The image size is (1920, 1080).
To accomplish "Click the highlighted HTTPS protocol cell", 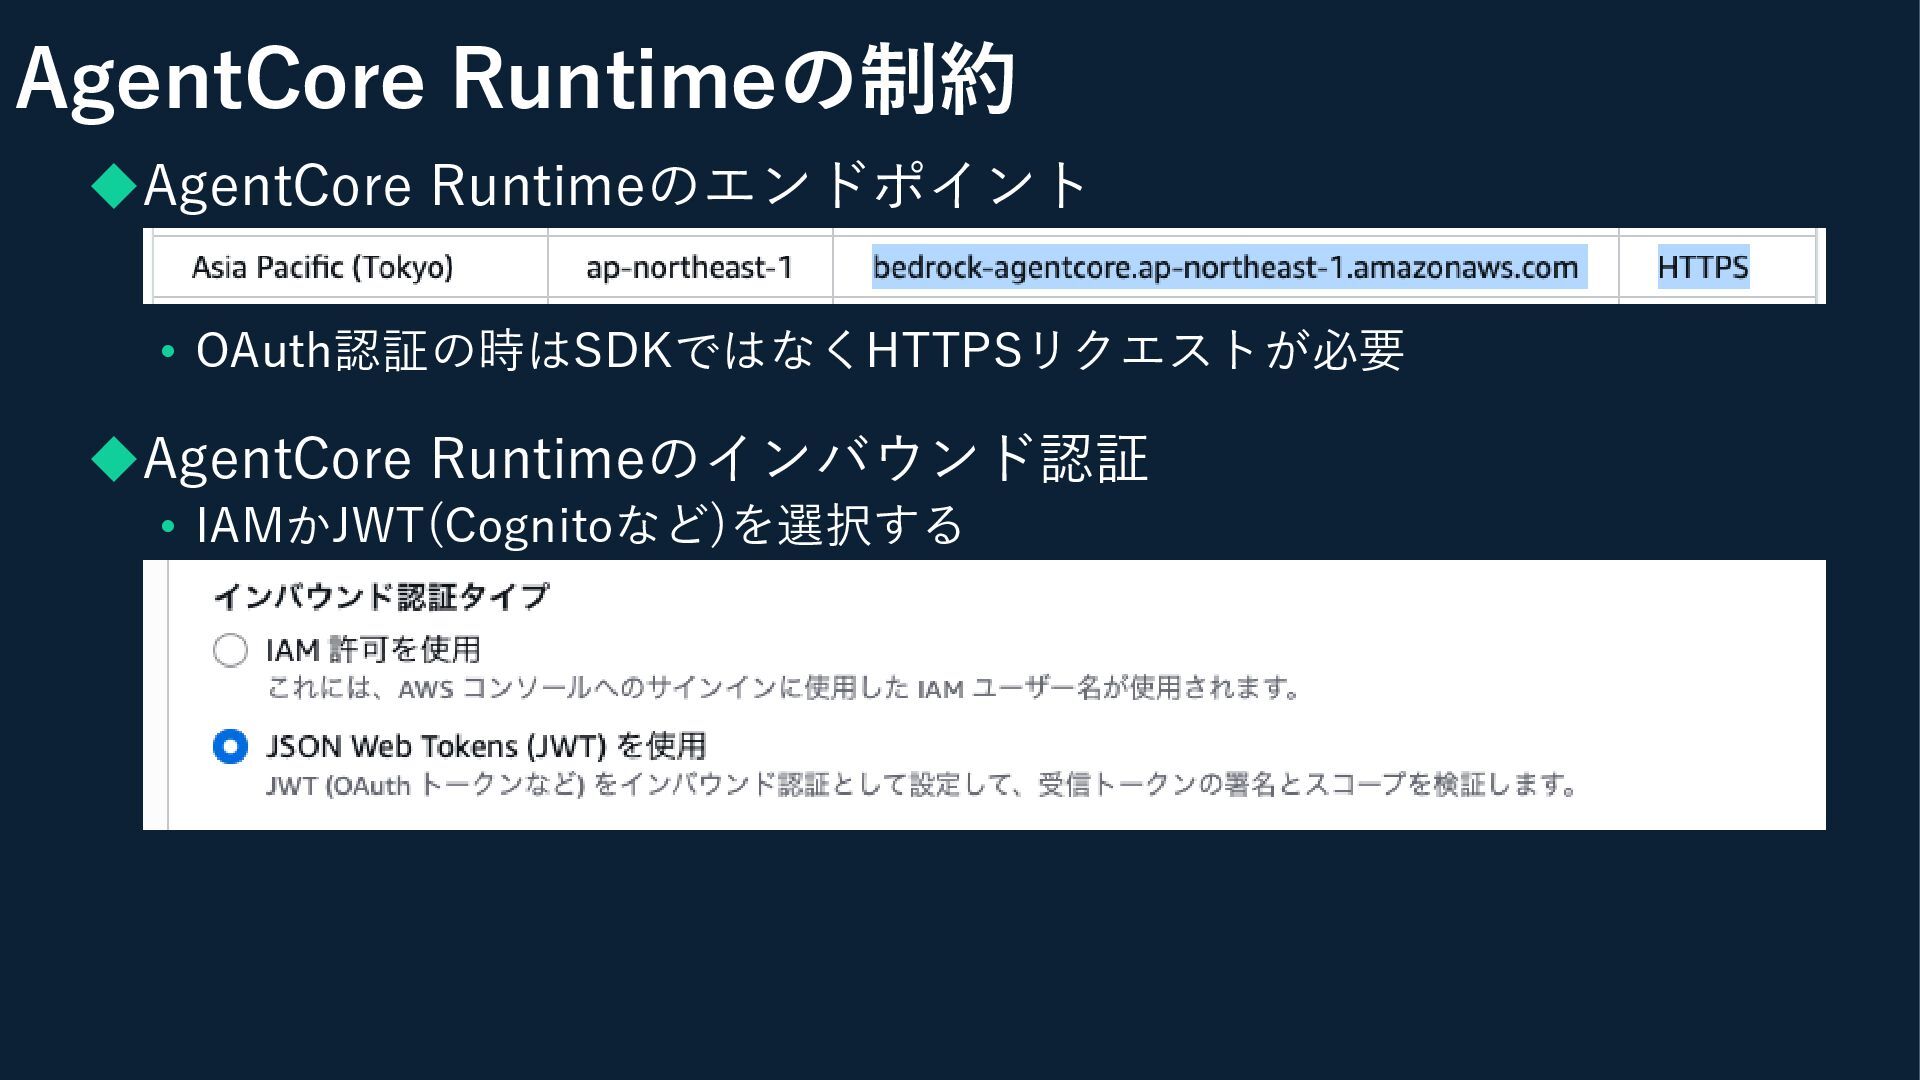I will tap(1703, 267).
